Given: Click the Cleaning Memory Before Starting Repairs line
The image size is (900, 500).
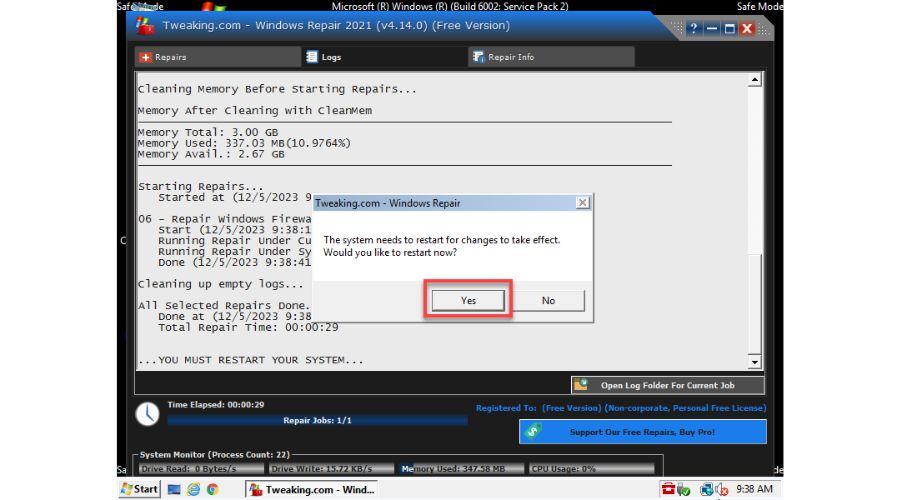Looking at the screenshot, I should [x=277, y=89].
